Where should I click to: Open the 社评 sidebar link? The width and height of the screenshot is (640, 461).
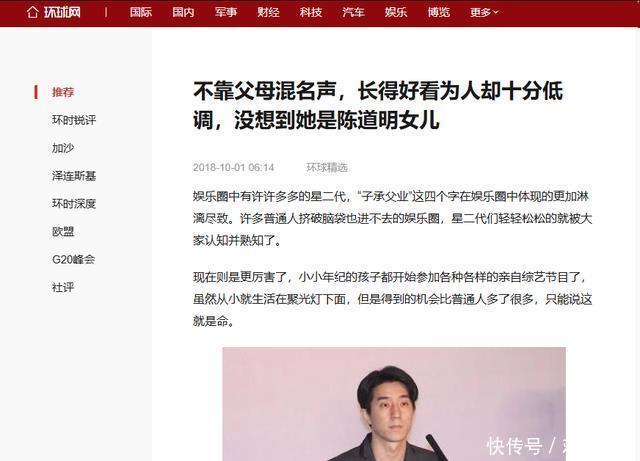[x=63, y=287]
